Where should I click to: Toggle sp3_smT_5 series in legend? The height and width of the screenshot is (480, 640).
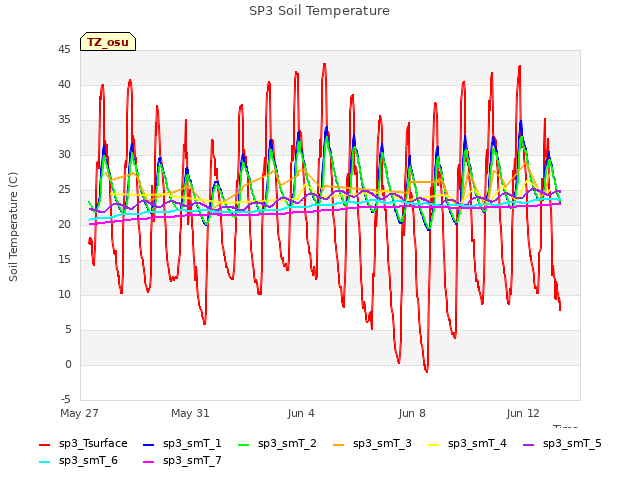pyautogui.click(x=562, y=443)
